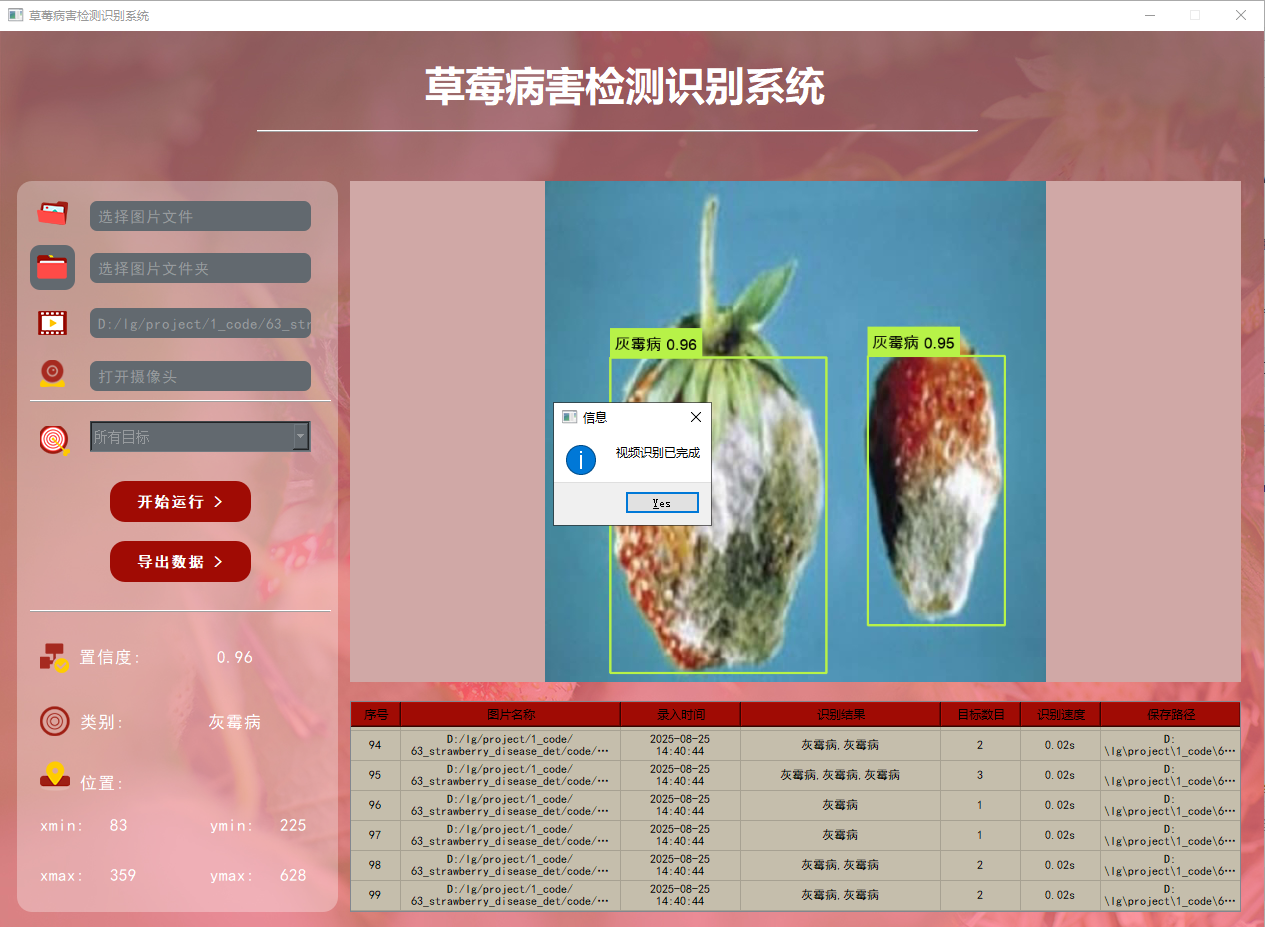The height and width of the screenshot is (927, 1265).
Task: Click the 开始运行 button
Action: pyautogui.click(x=180, y=501)
